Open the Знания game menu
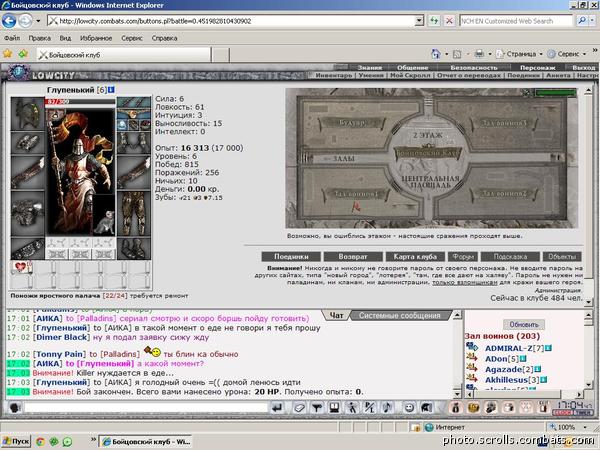This screenshot has height=450, width=600. [370, 67]
